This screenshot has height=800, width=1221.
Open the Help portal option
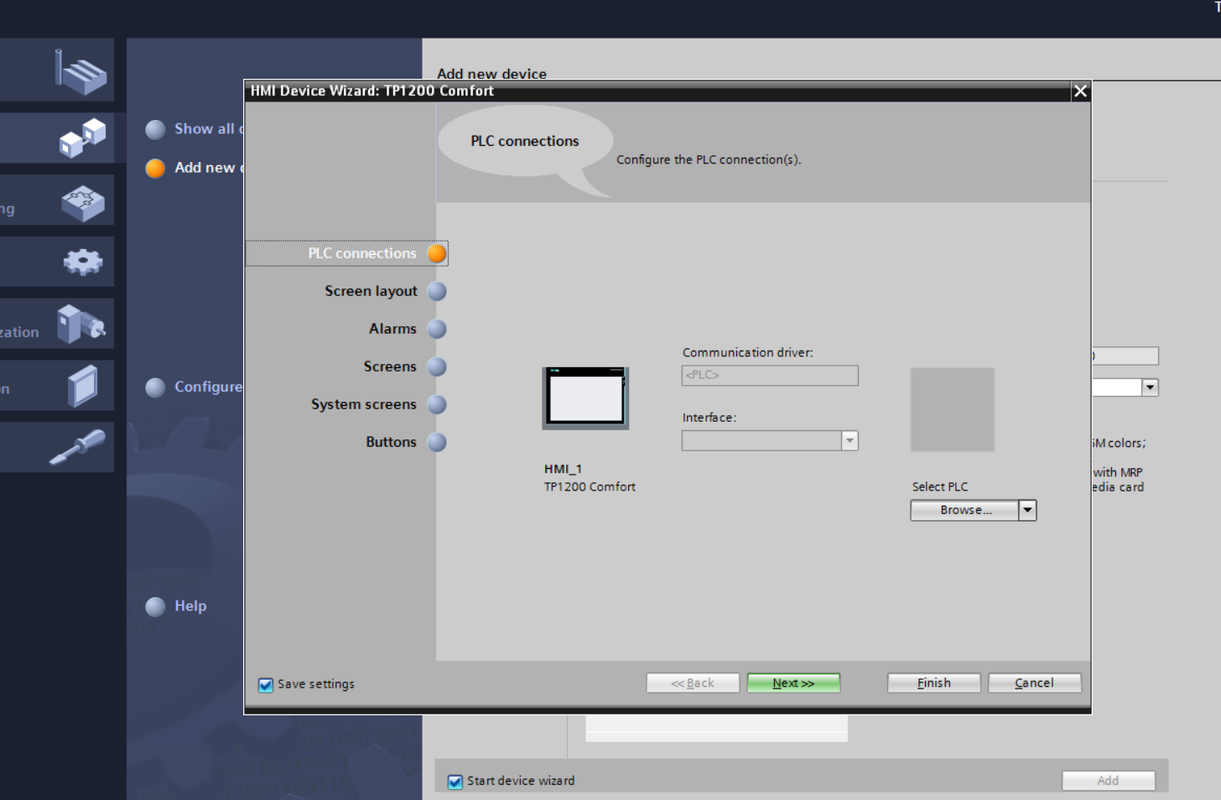click(x=191, y=606)
